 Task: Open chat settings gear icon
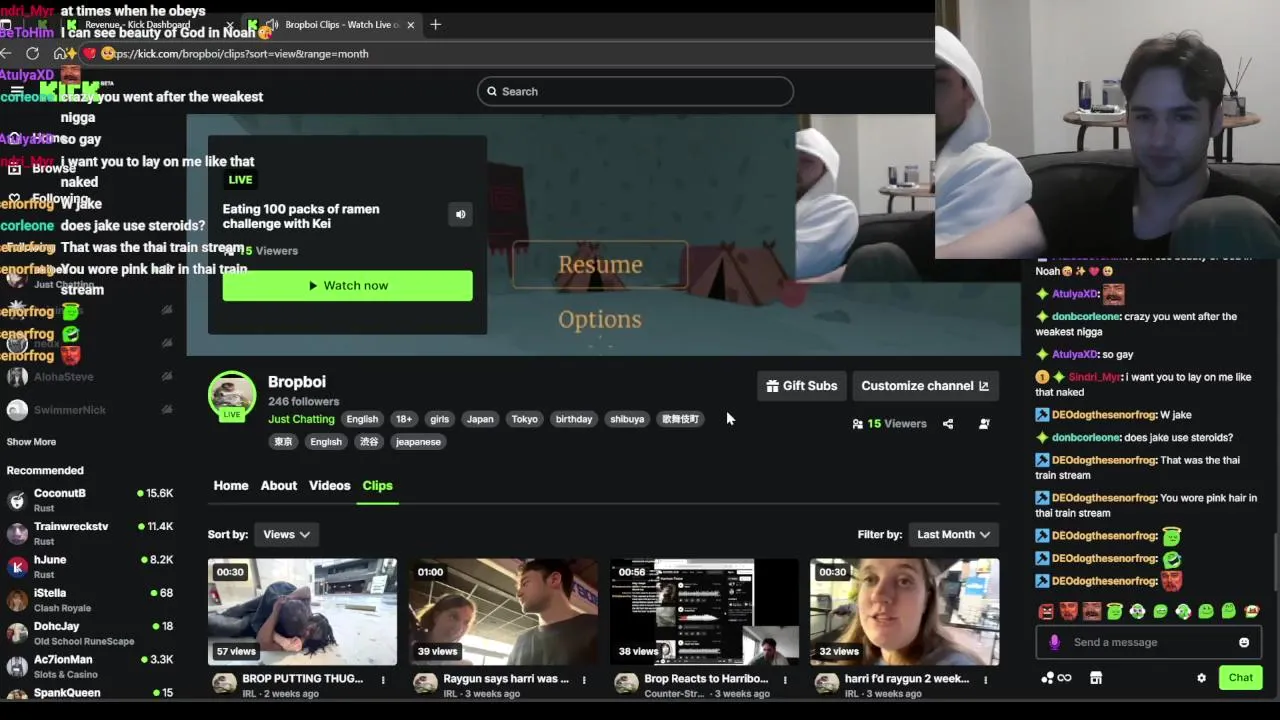coord(1201,678)
